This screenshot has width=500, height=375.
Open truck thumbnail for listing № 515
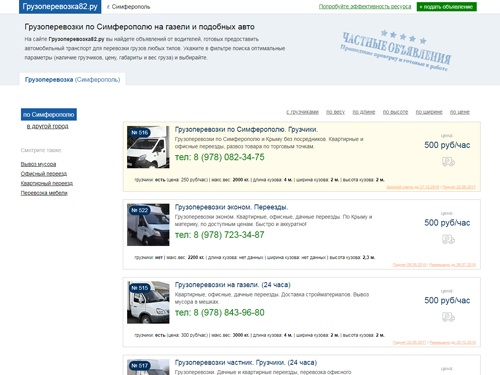click(148, 302)
